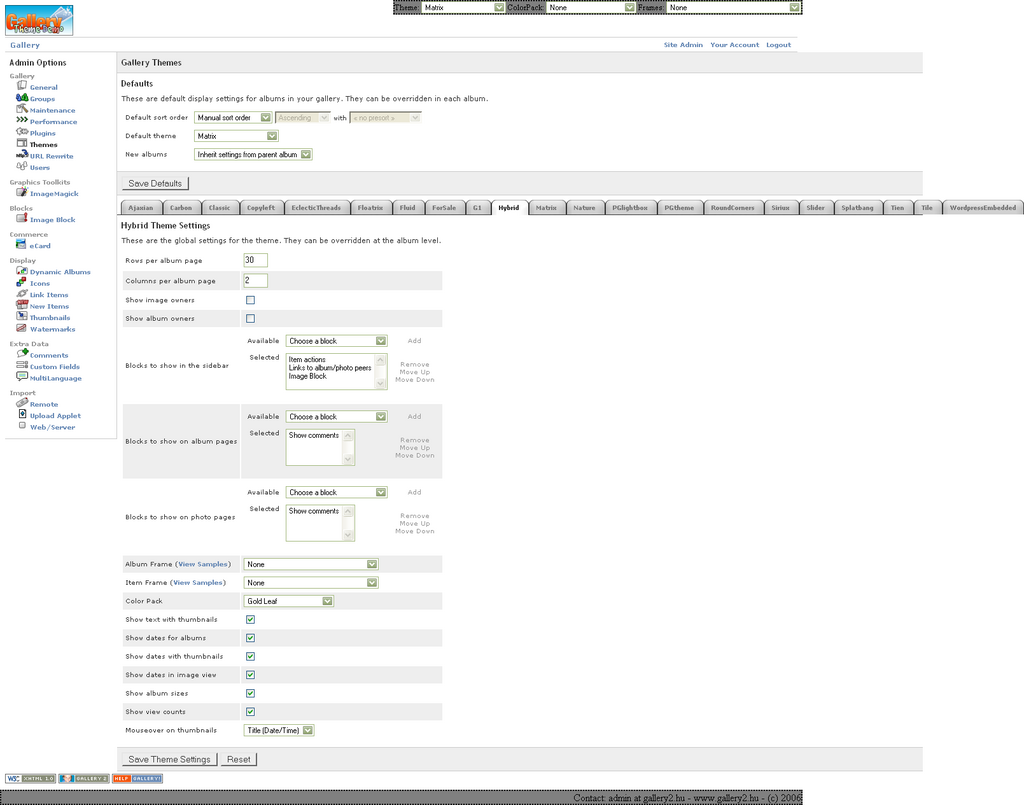Enable Show image owners checkbox
Viewport: 1024px width, 805px height.
tap(250, 300)
